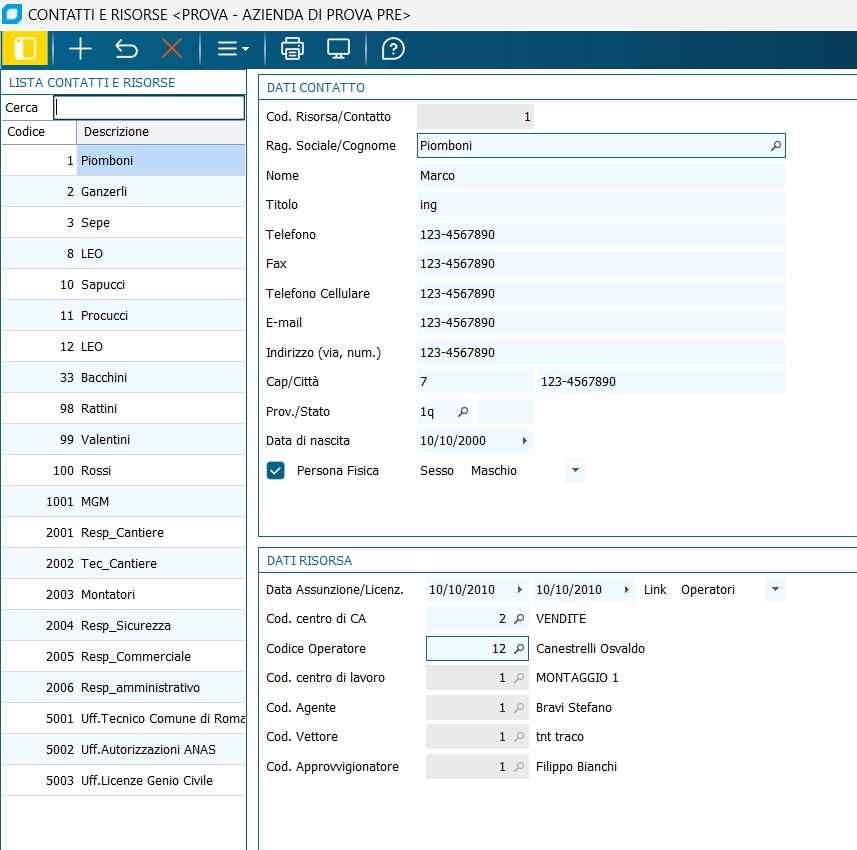Click lookup magnifier next to Codice Operatore
This screenshot has height=850, width=857.
coord(518,649)
